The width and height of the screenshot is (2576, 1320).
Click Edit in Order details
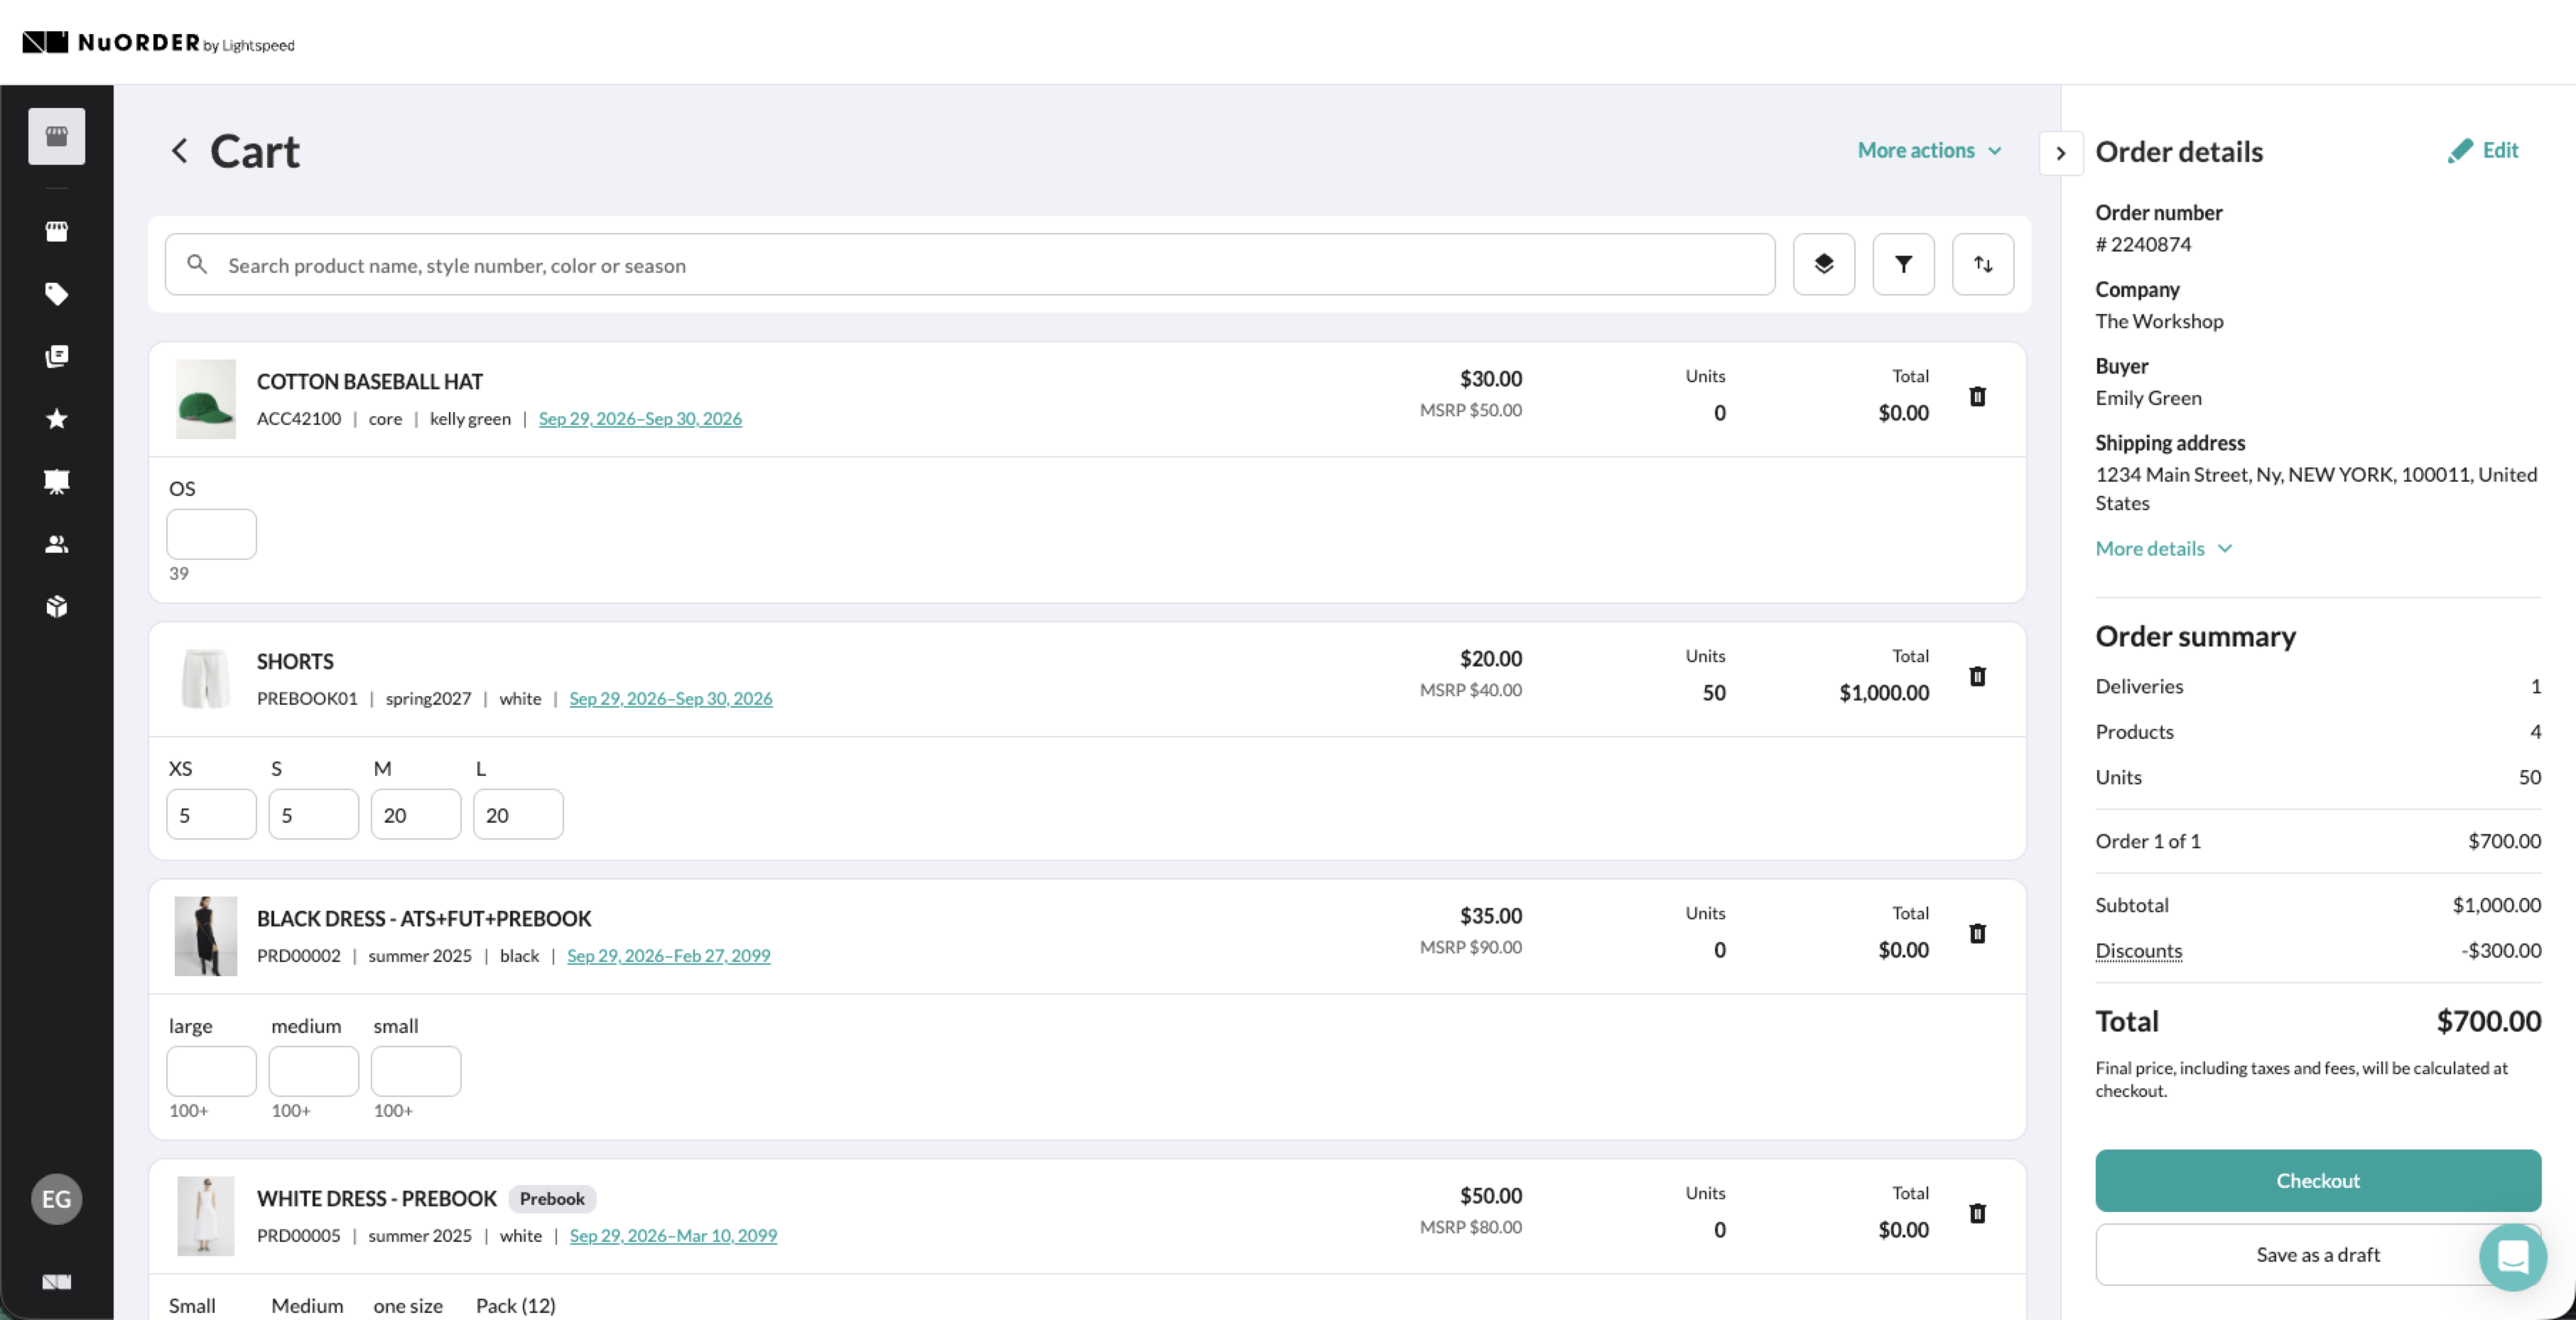point(2483,150)
